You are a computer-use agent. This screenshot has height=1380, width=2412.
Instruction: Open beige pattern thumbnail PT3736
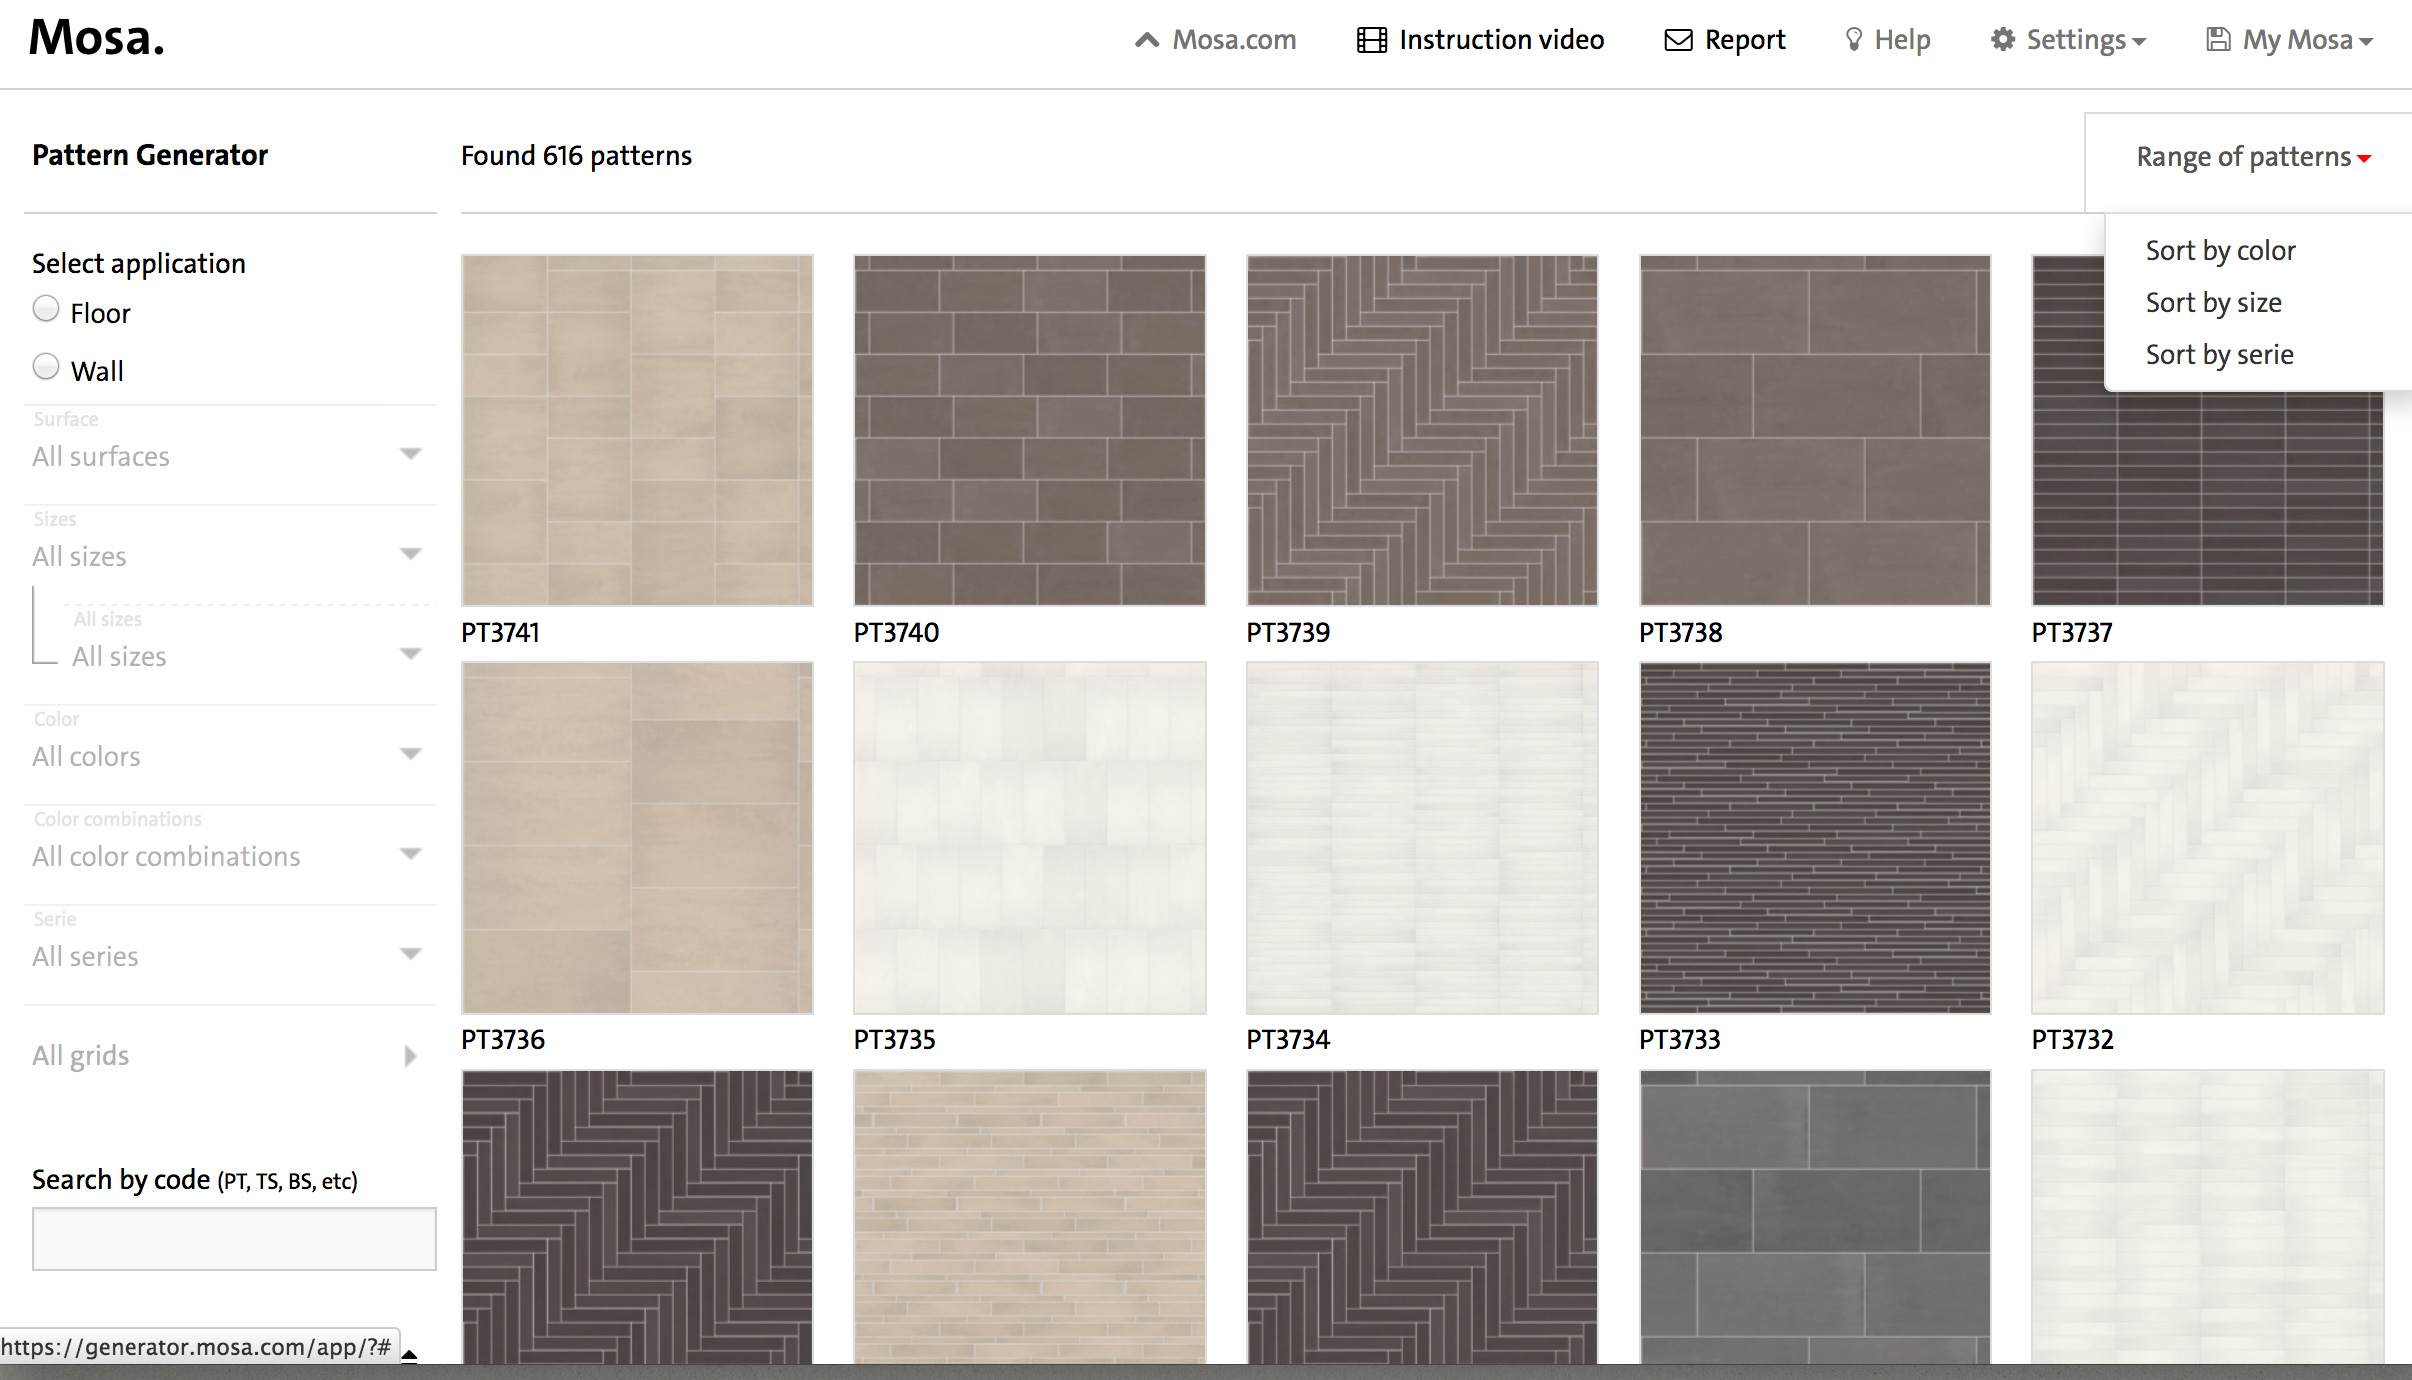(x=637, y=838)
